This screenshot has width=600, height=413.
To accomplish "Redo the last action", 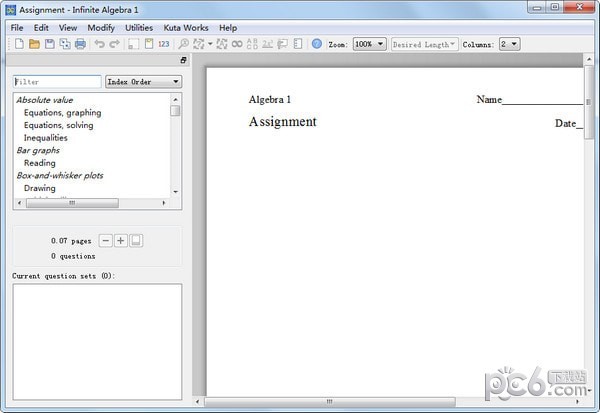I will 114,44.
